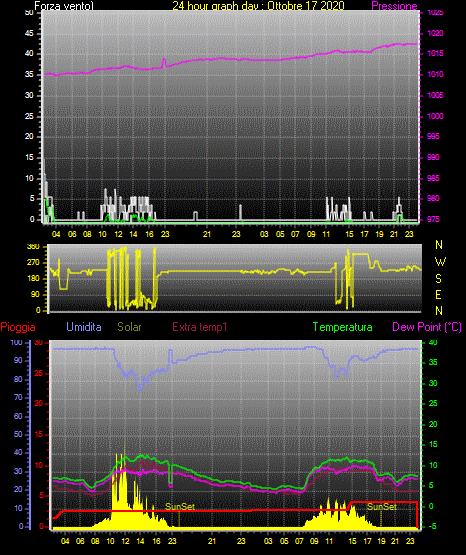Click the Dew Point (°C) legend label

click(x=427, y=327)
